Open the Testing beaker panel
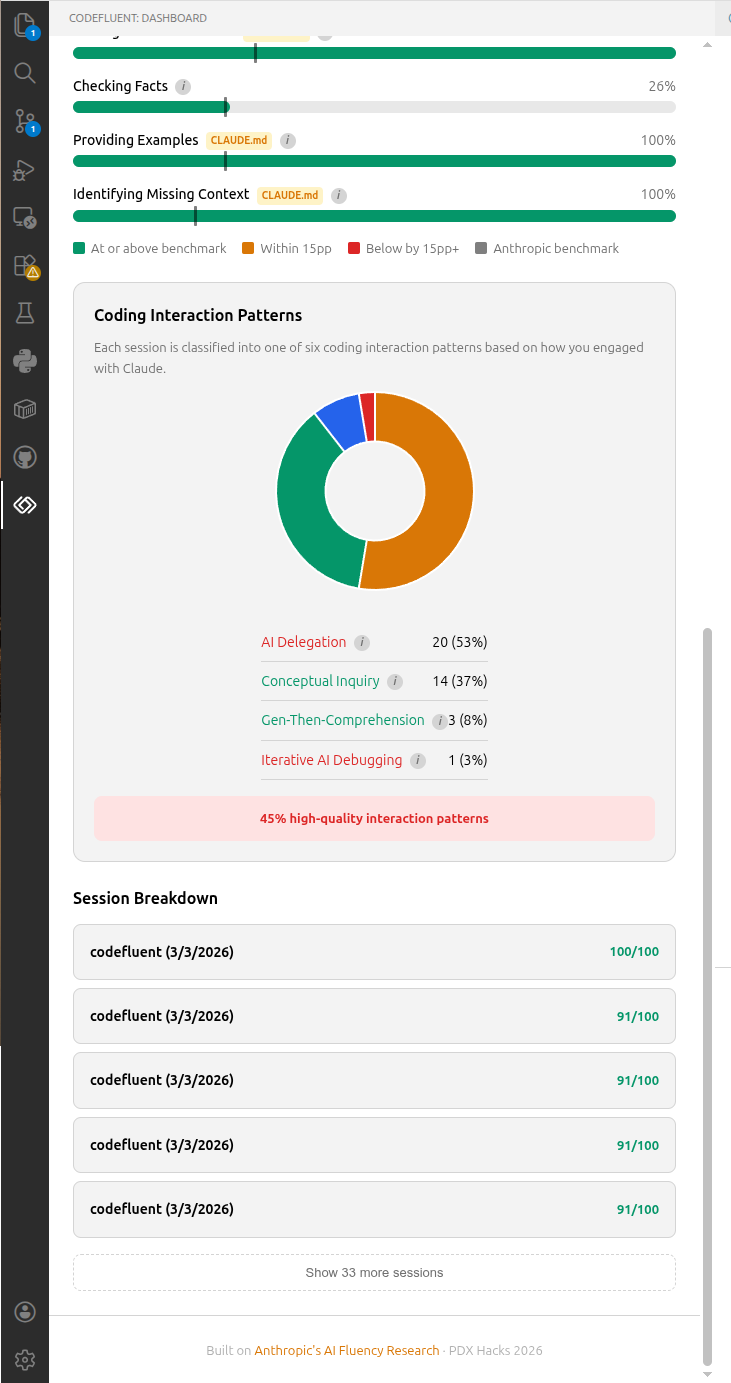Viewport: 731px width, 1383px height. pyautogui.click(x=24, y=312)
